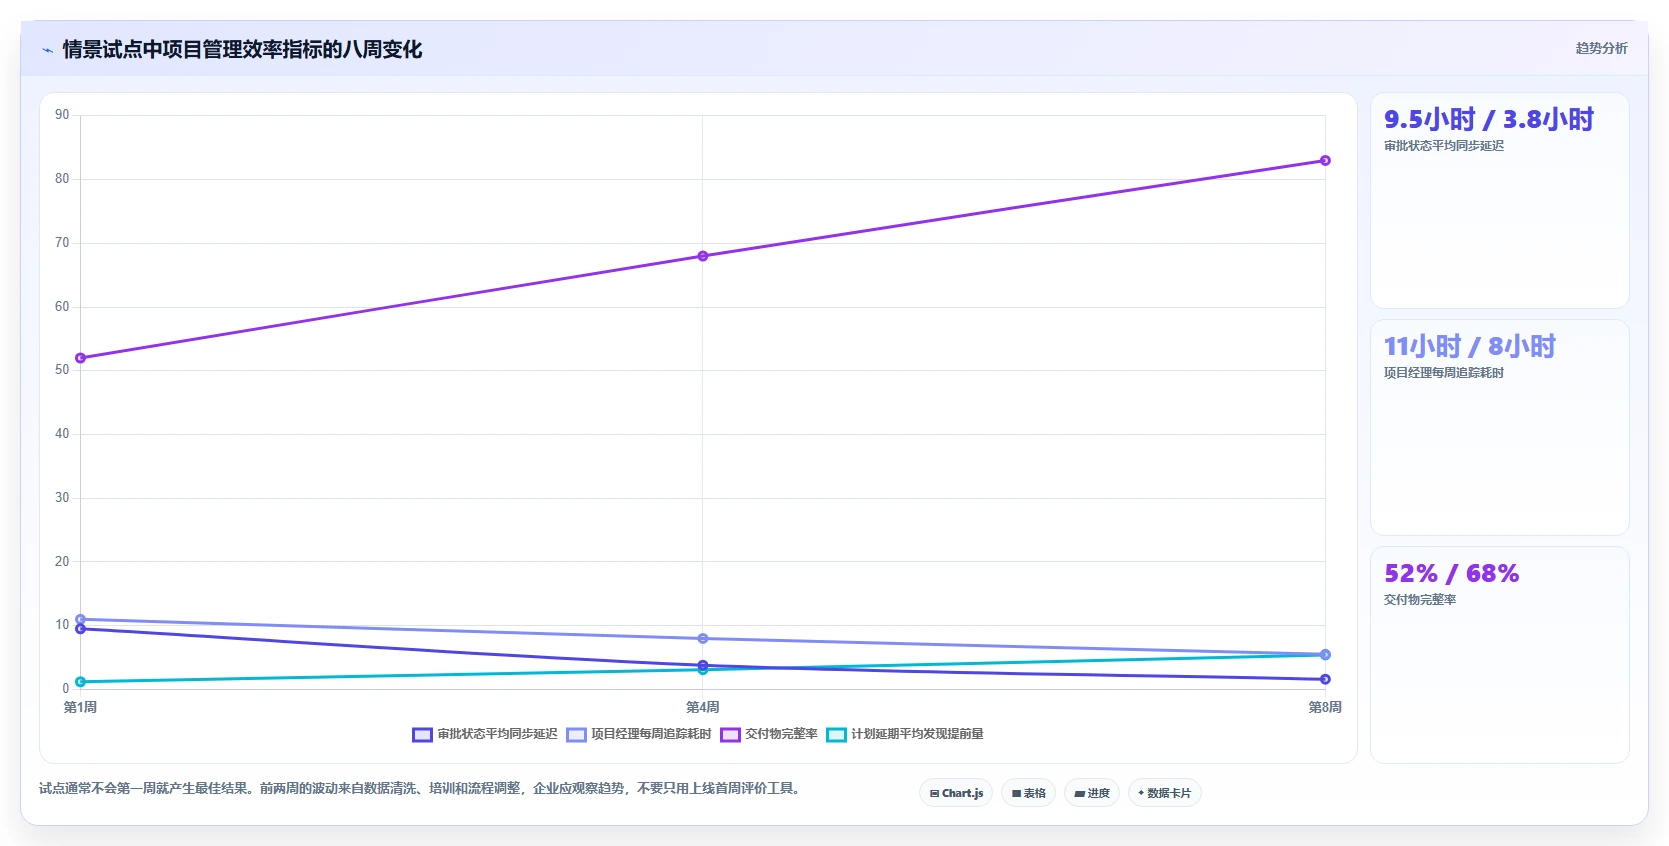Viewport: 1669px width, 846px height.
Task: Click the 交付物完整率 legend label
Action: click(x=781, y=734)
